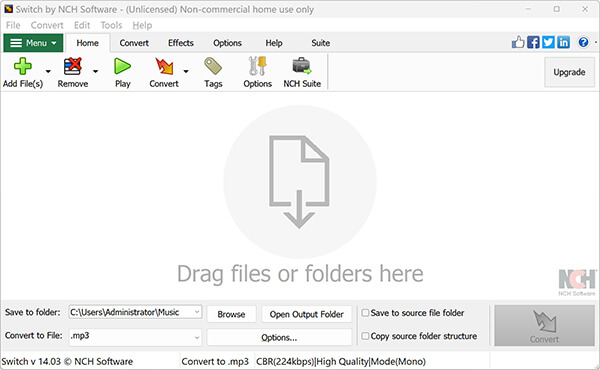Click 'Switch v 14.03 © NCH Software' status text
Screen dimensions: 600x370
pyautogui.click(x=67, y=361)
